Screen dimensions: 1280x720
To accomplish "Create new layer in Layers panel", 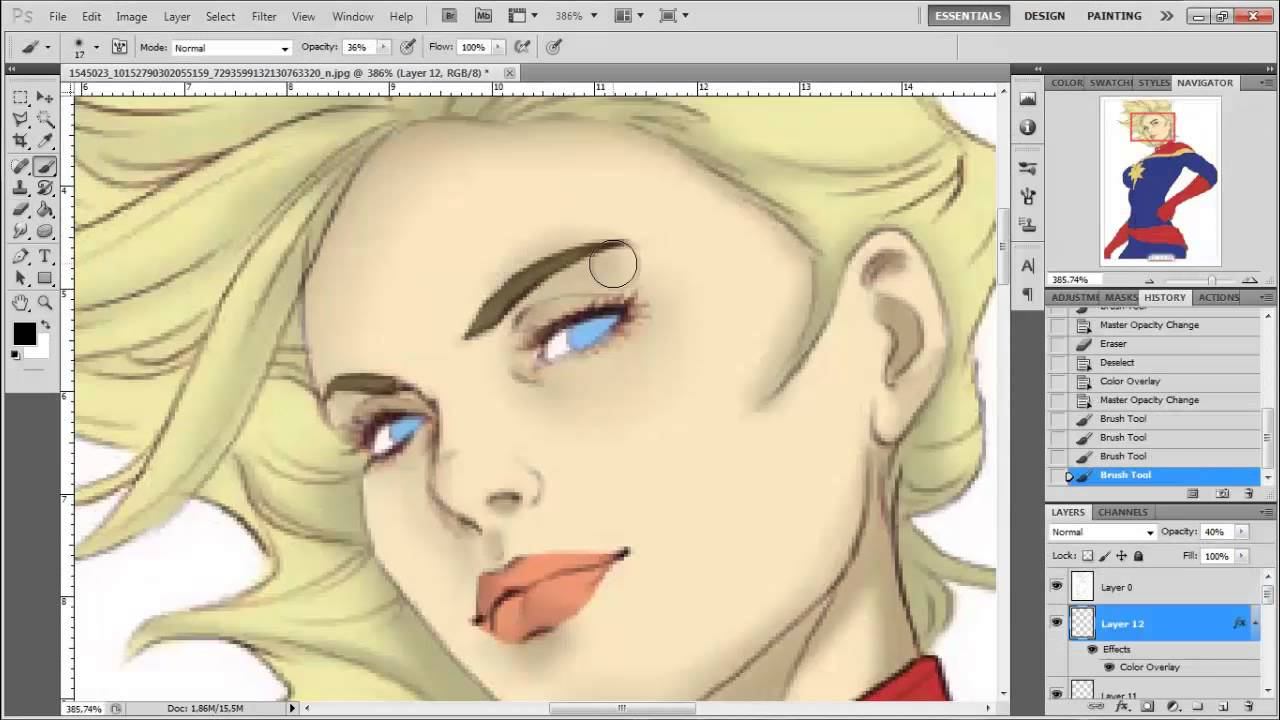I will pos(1223,707).
